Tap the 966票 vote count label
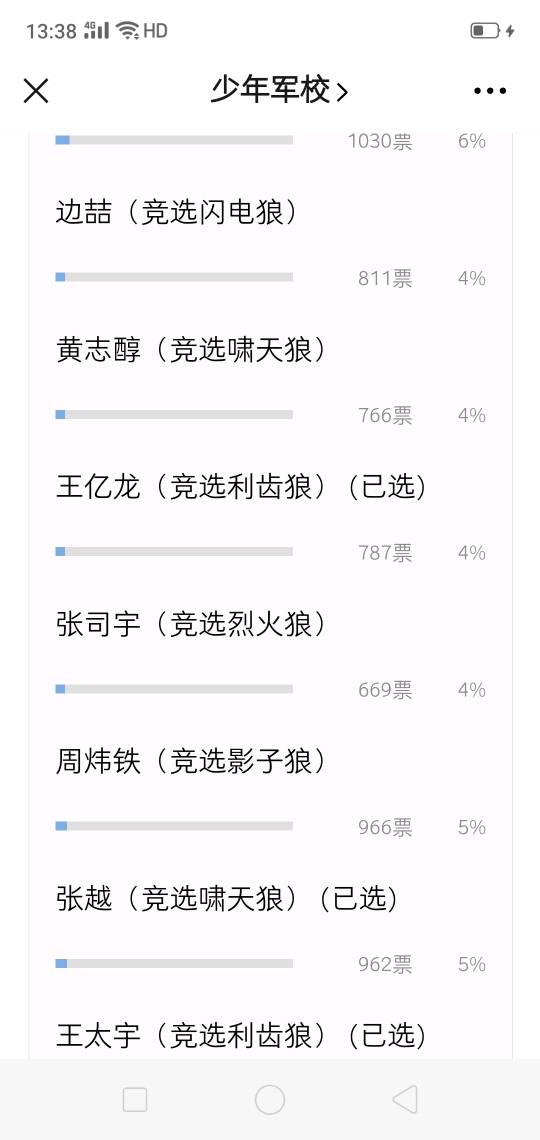 pos(385,827)
